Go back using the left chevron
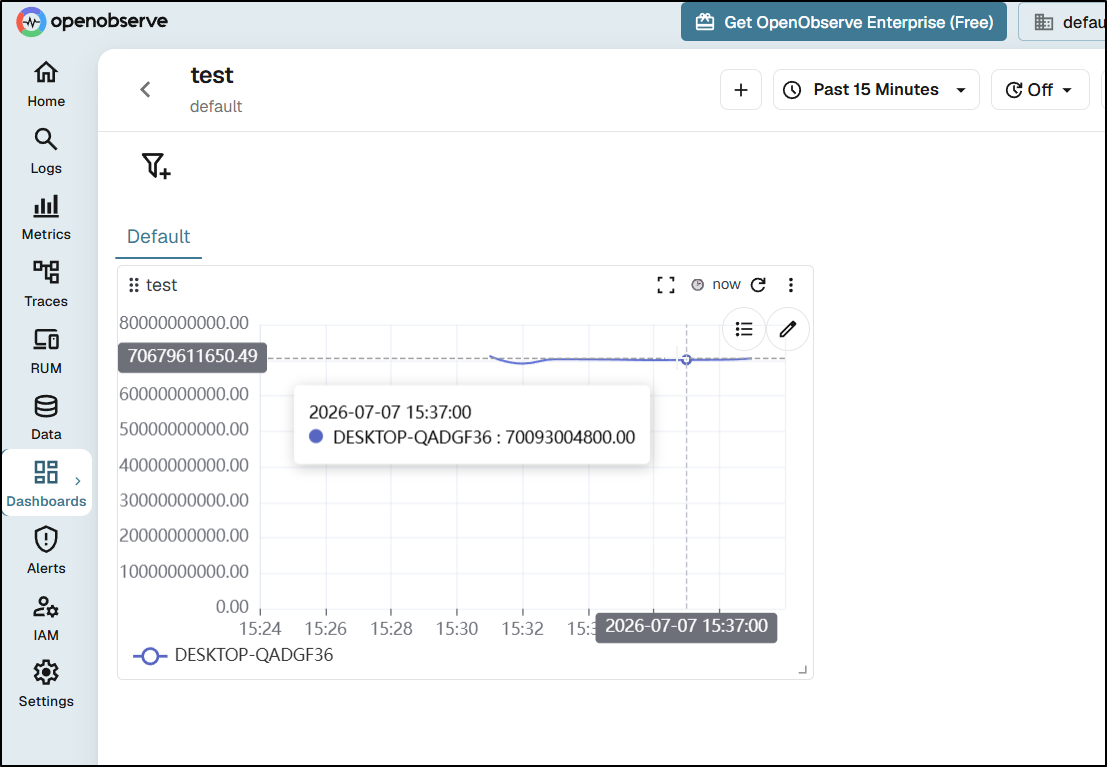1107x767 pixels. (145, 90)
